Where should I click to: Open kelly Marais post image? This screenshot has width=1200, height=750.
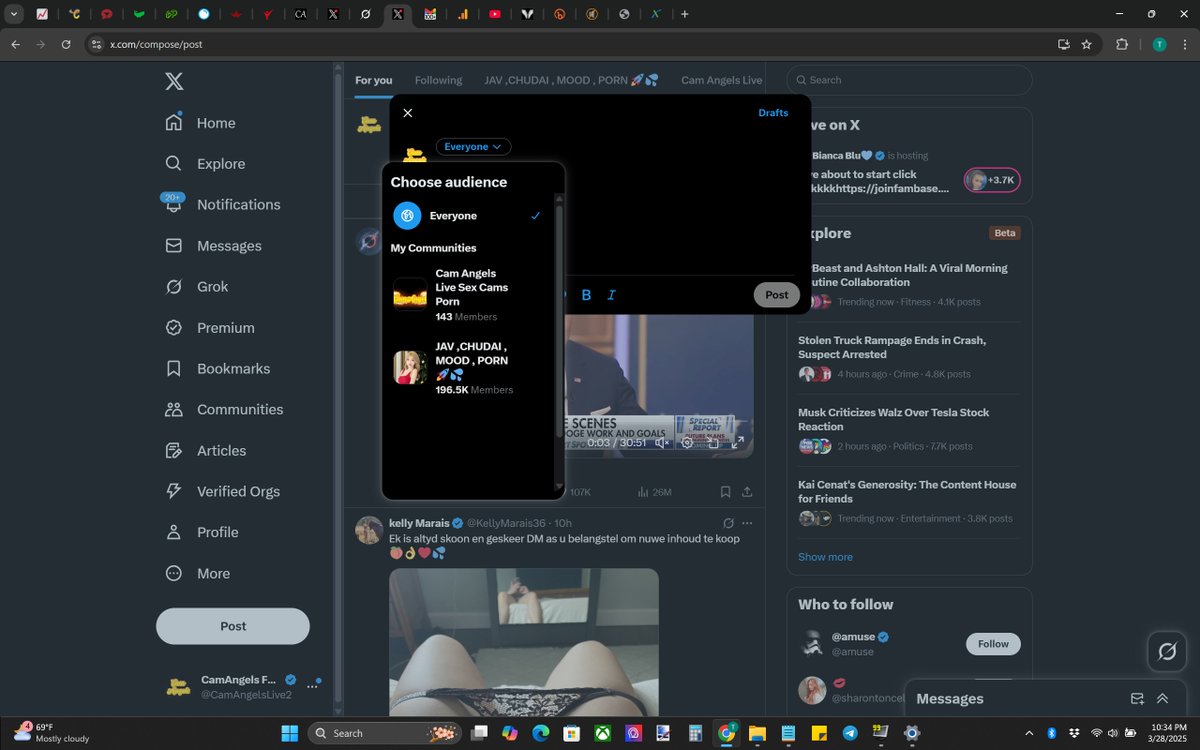coord(524,642)
